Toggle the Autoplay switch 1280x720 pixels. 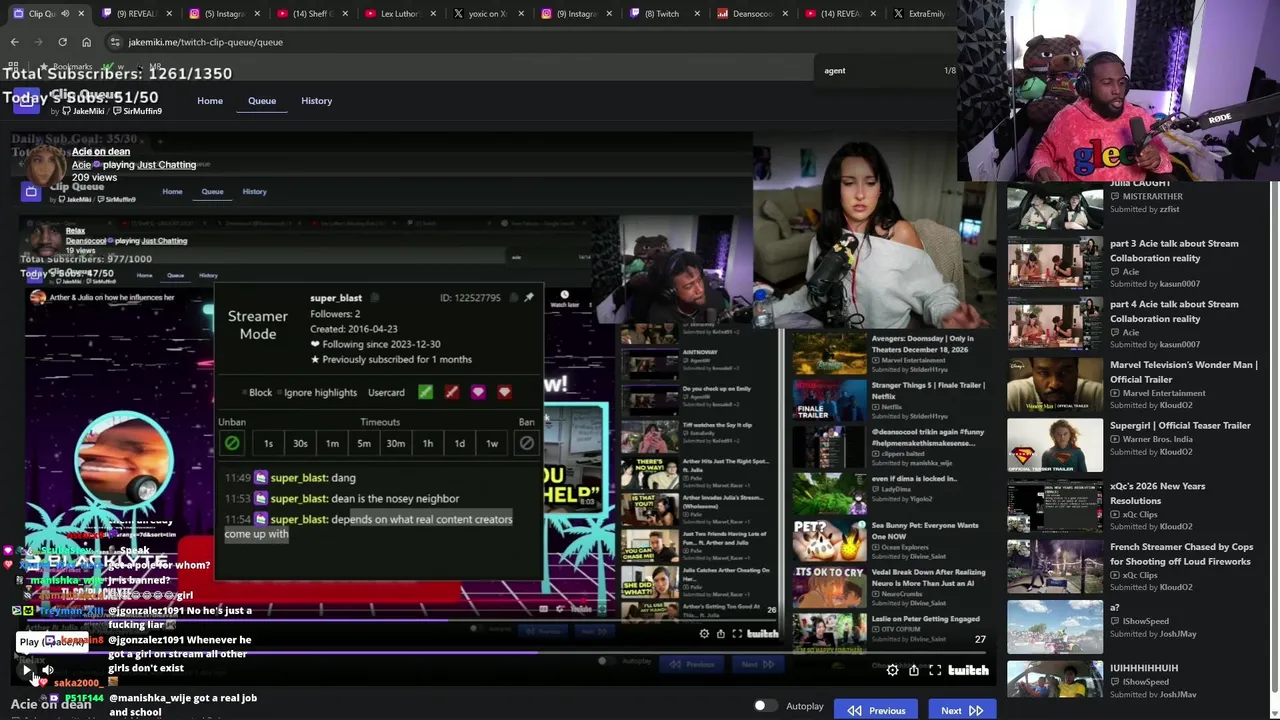click(x=765, y=706)
